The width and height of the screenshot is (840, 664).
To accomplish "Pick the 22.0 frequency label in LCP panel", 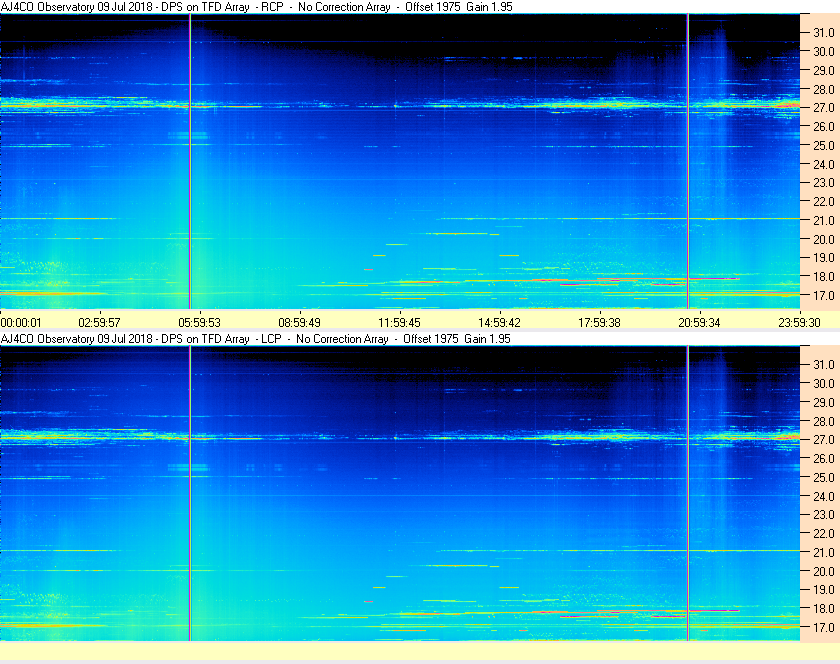I will 824,533.
